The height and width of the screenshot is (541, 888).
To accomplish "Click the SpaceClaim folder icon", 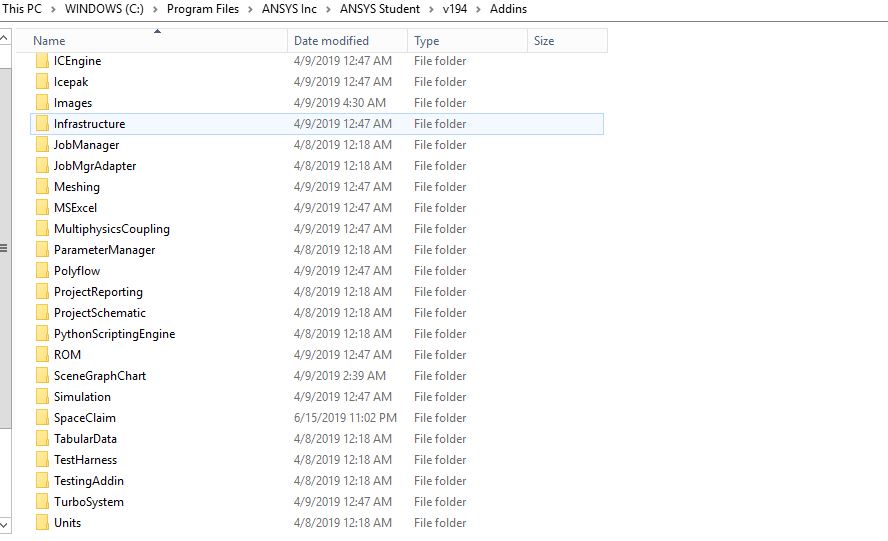I will [x=42, y=417].
